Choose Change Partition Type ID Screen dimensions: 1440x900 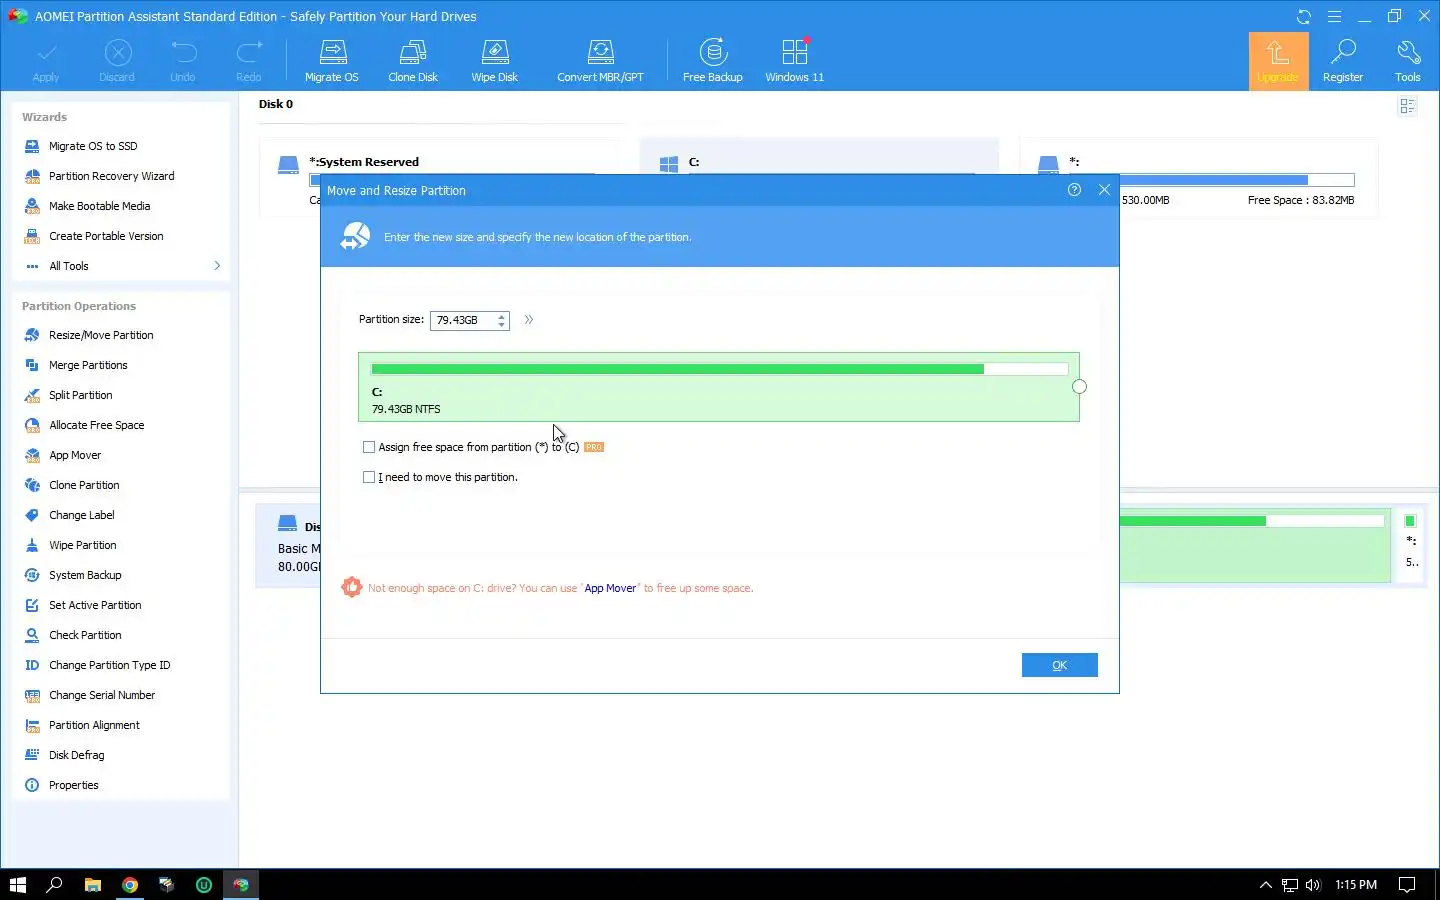point(109,665)
